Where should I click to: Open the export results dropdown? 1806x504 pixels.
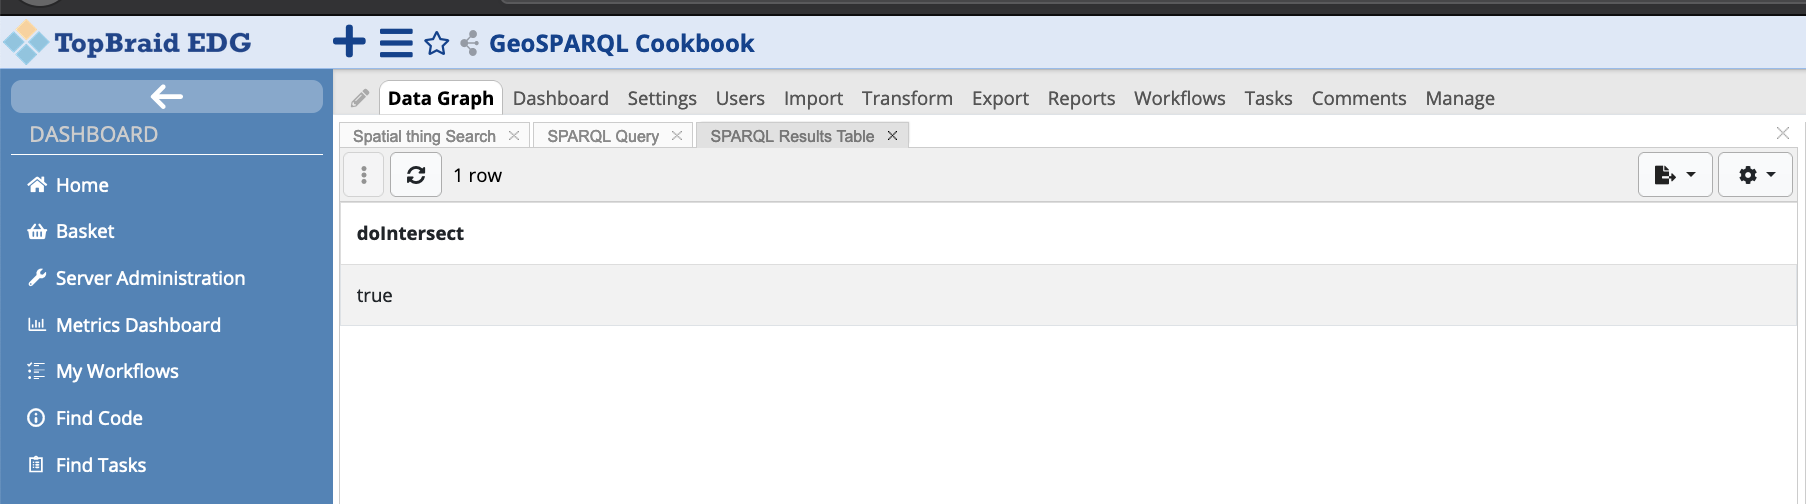tap(1675, 175)
